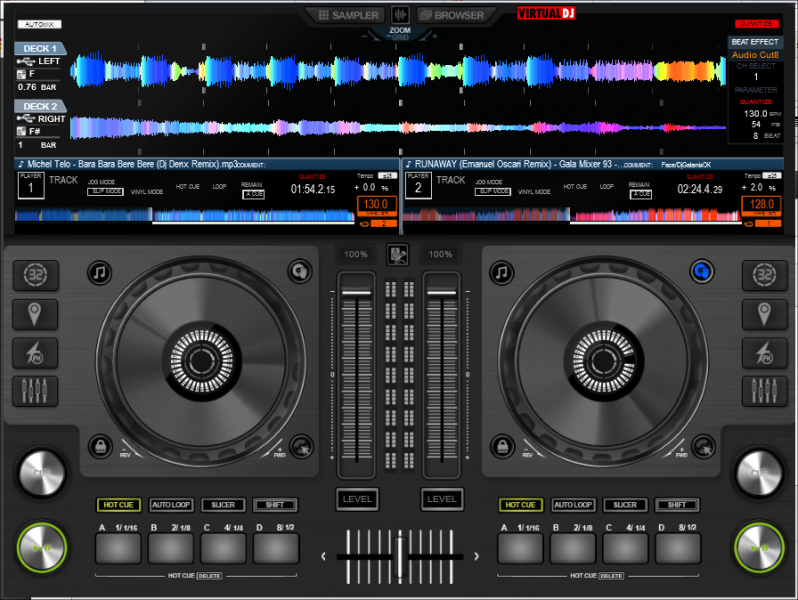
Task: Move crossfader left with the arrow
Action: (x=323, y=556)
